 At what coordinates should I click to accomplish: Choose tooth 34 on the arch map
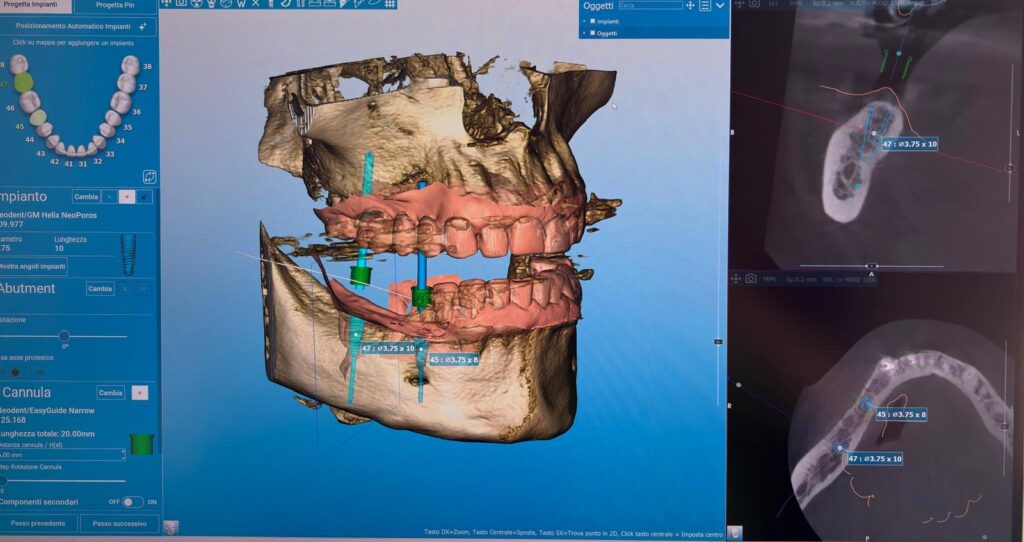[x=106, y=131]
